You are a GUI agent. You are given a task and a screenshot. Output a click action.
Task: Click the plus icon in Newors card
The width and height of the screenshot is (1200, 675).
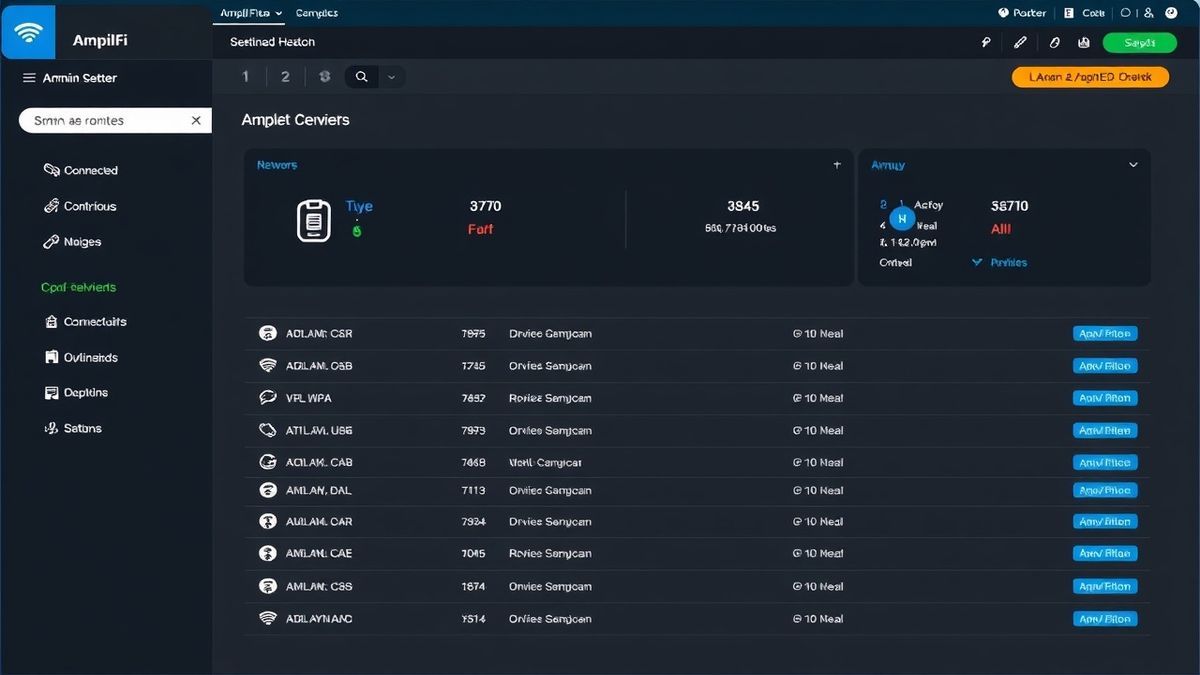tap(837, 165)
